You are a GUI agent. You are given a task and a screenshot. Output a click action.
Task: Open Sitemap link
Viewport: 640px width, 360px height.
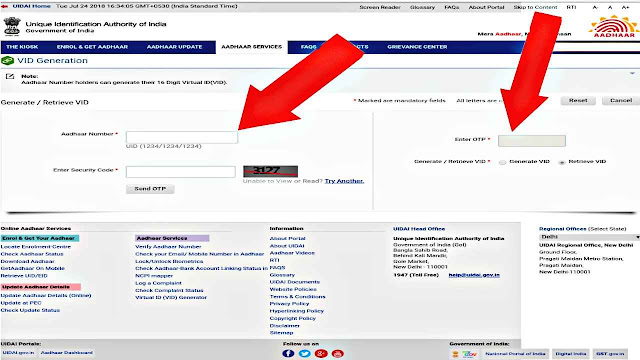tap(281, 333)
